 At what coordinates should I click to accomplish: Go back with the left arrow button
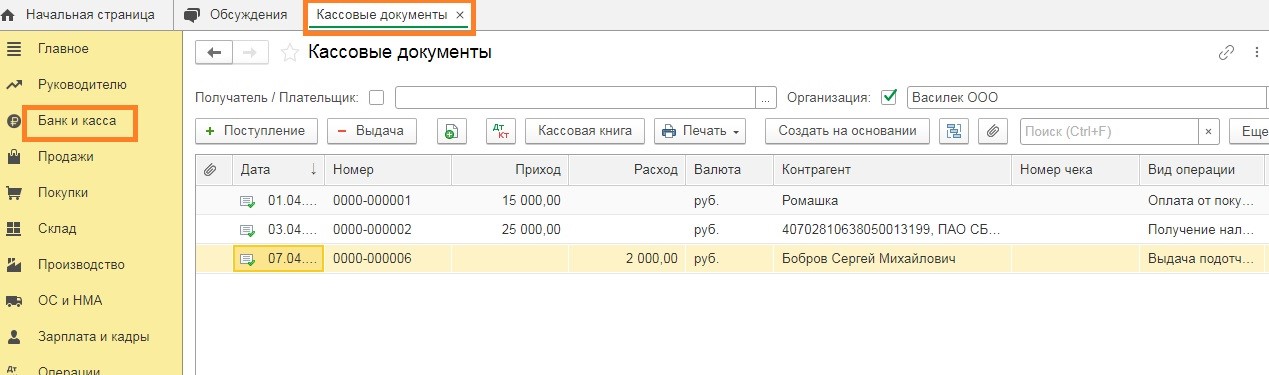coord(214,52)
